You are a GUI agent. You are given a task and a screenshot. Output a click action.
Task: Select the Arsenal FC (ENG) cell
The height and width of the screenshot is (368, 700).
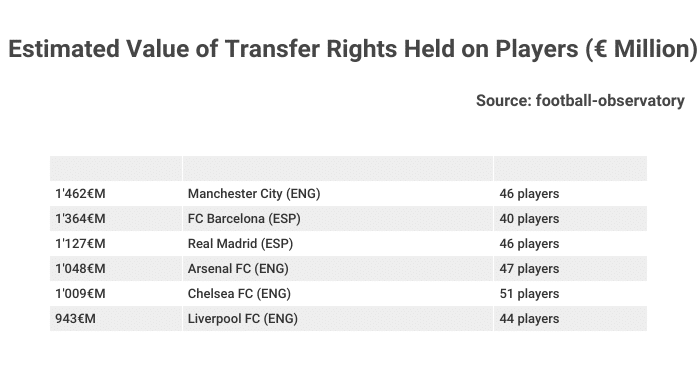coord(338,269)
